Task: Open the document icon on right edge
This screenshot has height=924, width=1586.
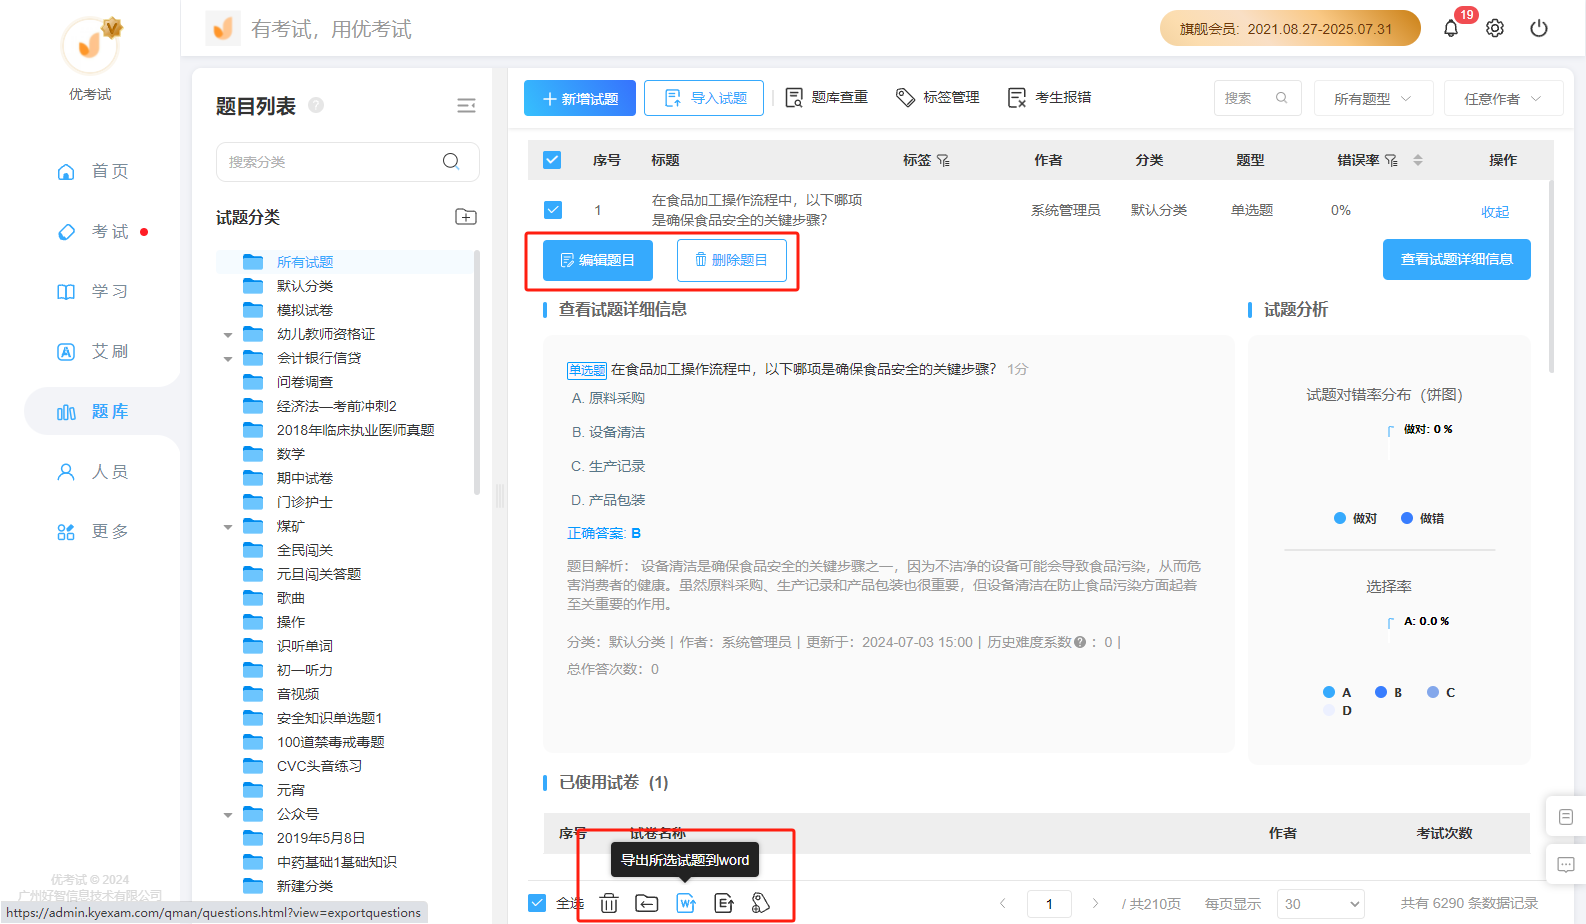Action: coord(1566,817)
